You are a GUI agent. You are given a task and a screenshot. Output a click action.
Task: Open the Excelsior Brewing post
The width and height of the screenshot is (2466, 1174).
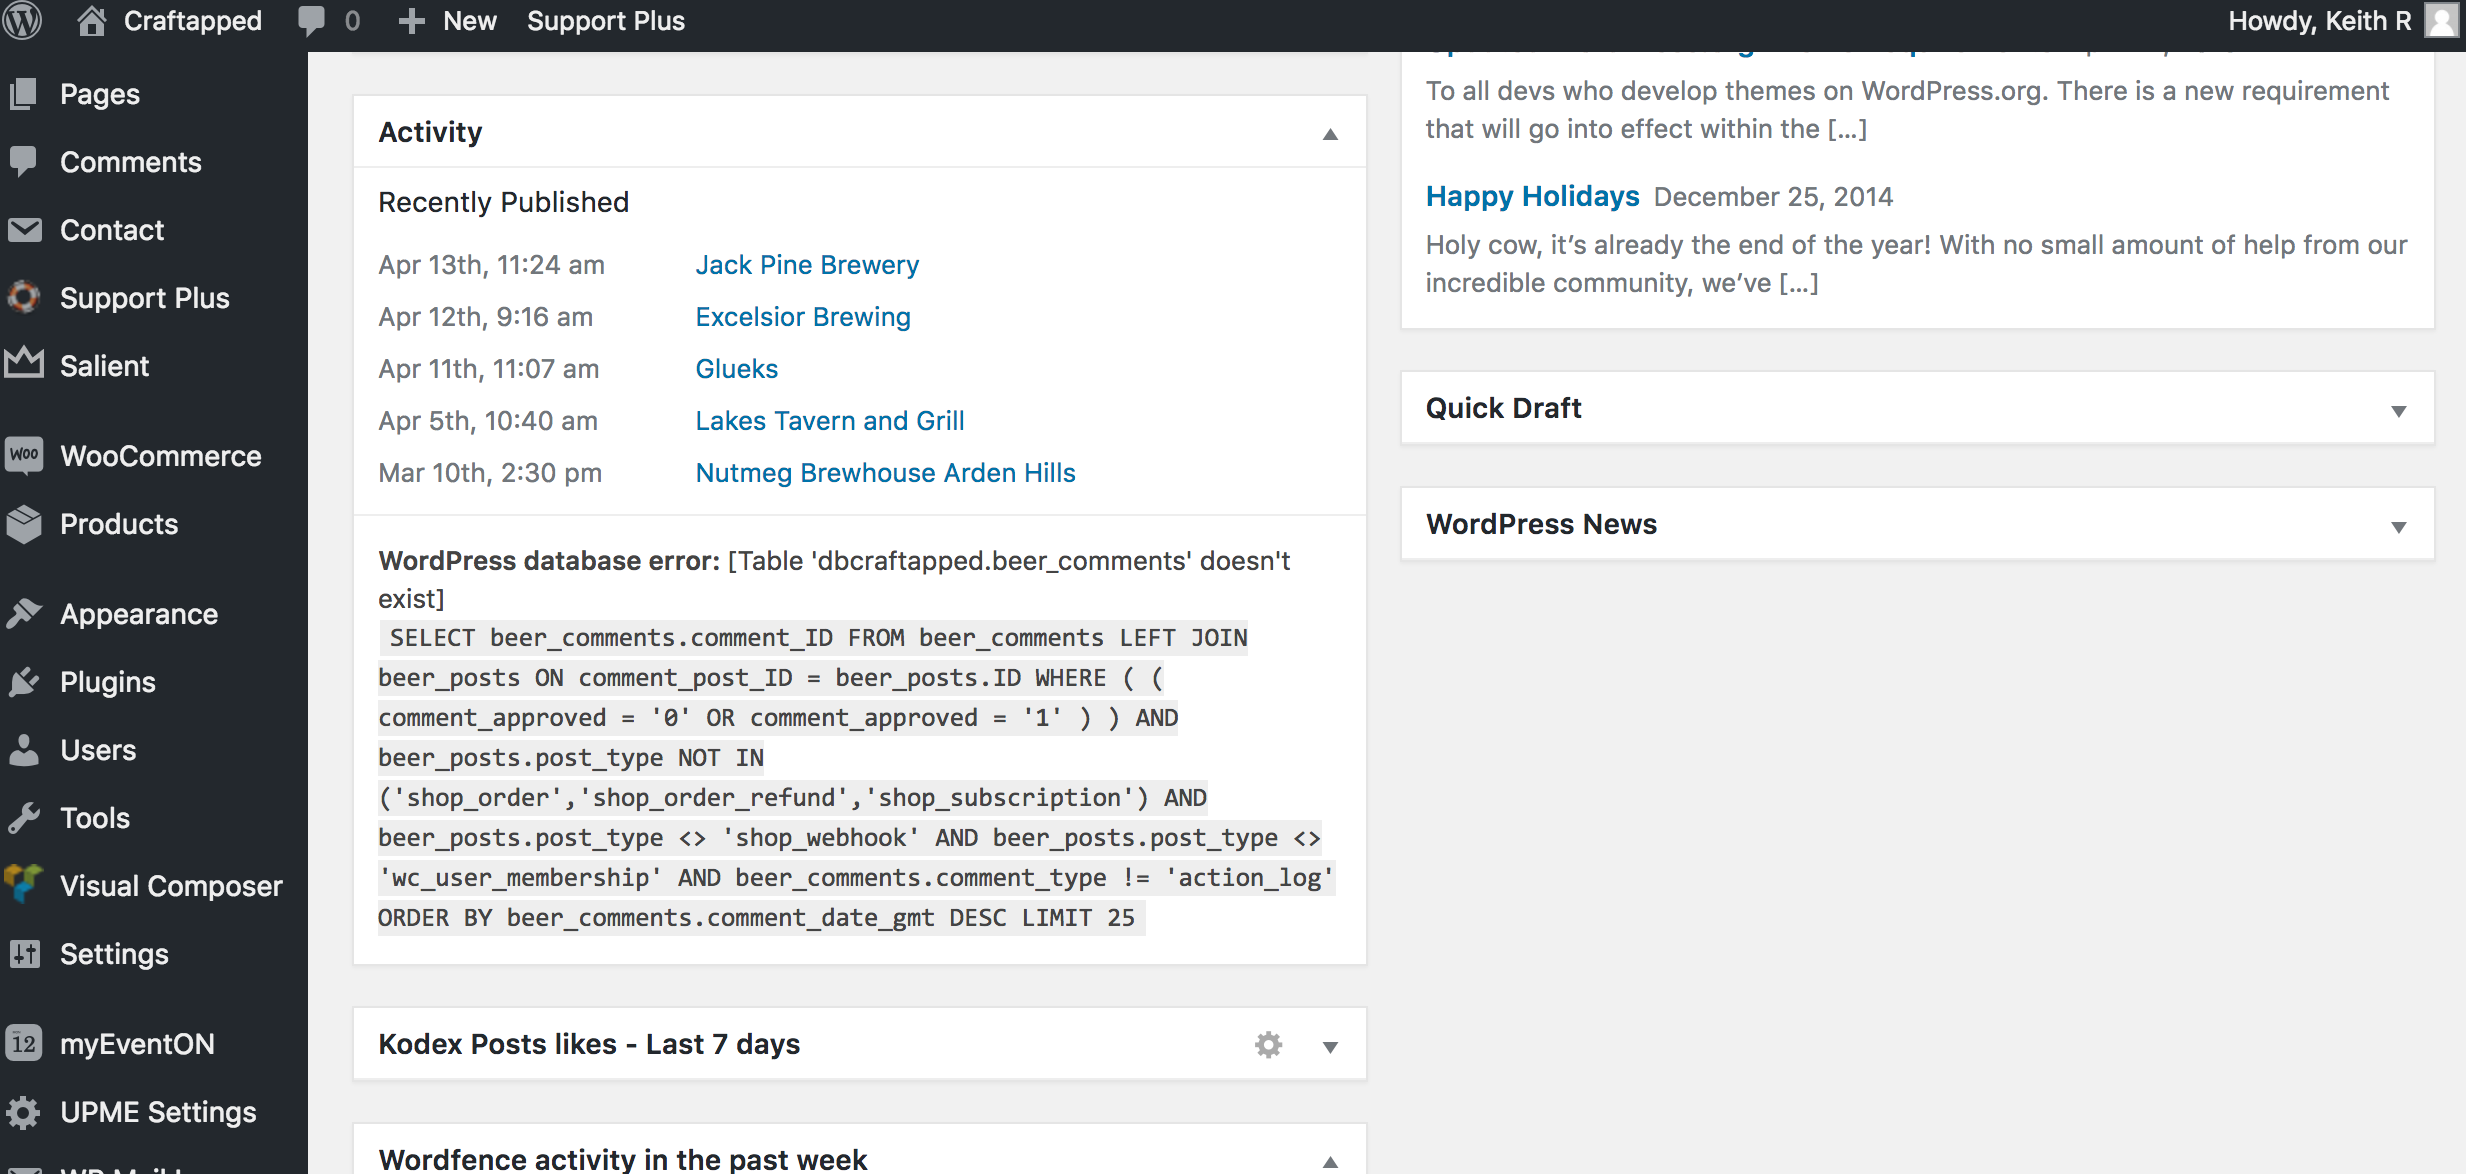[803, 317]
